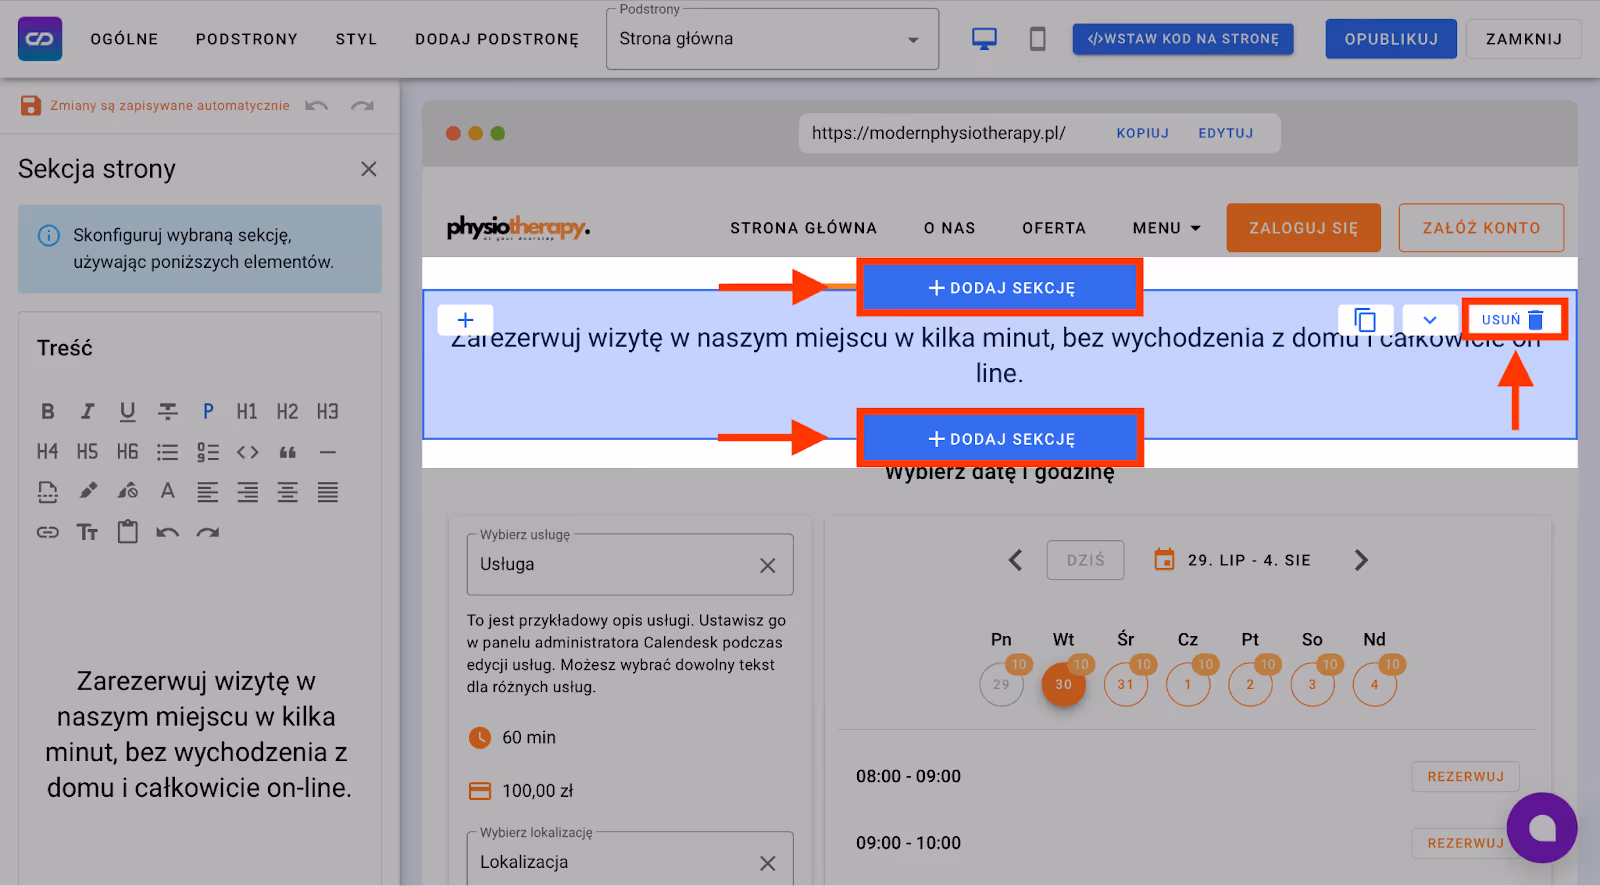Duplicate the selected section using copy icon
Viewport: 1600px width, 886px height.
coord(1365,320)
